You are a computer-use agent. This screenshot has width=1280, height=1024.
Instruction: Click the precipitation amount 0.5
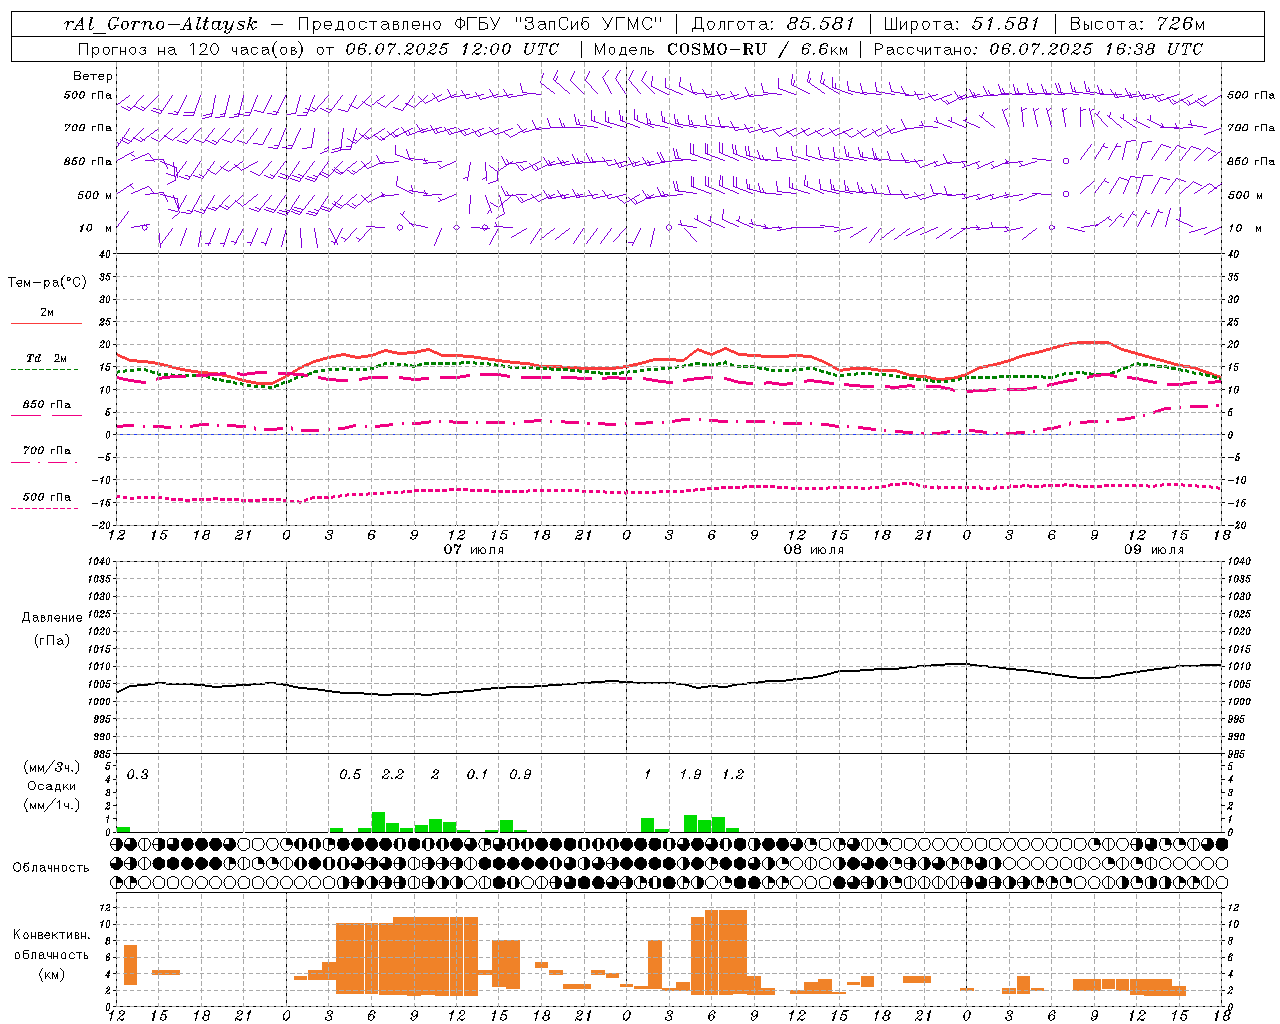click(x=350, y=775)
